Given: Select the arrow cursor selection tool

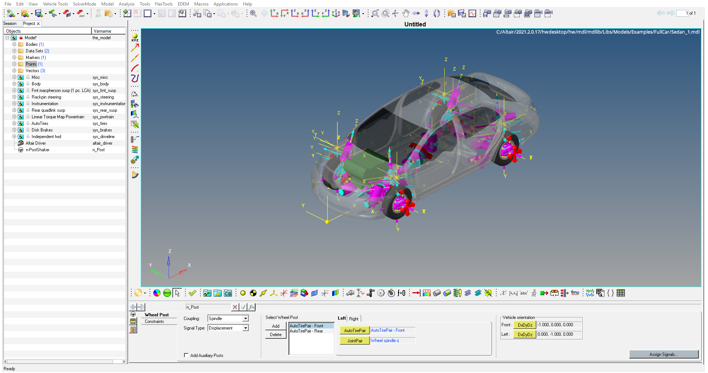Looking at the screenshot, I should [177, 293].
